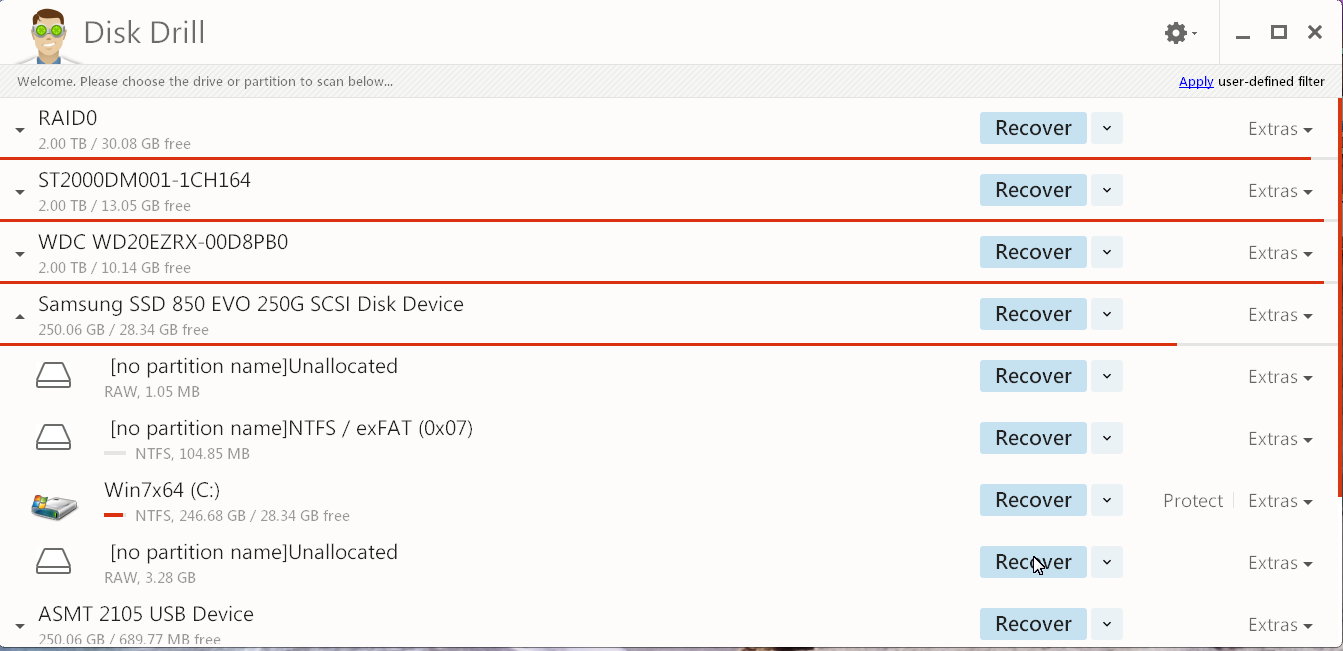Viewport: 1343px width, 651px height.
Task: Click Protect for the Win7x64 (C:) partition
Action: [x=1193, y=501]
